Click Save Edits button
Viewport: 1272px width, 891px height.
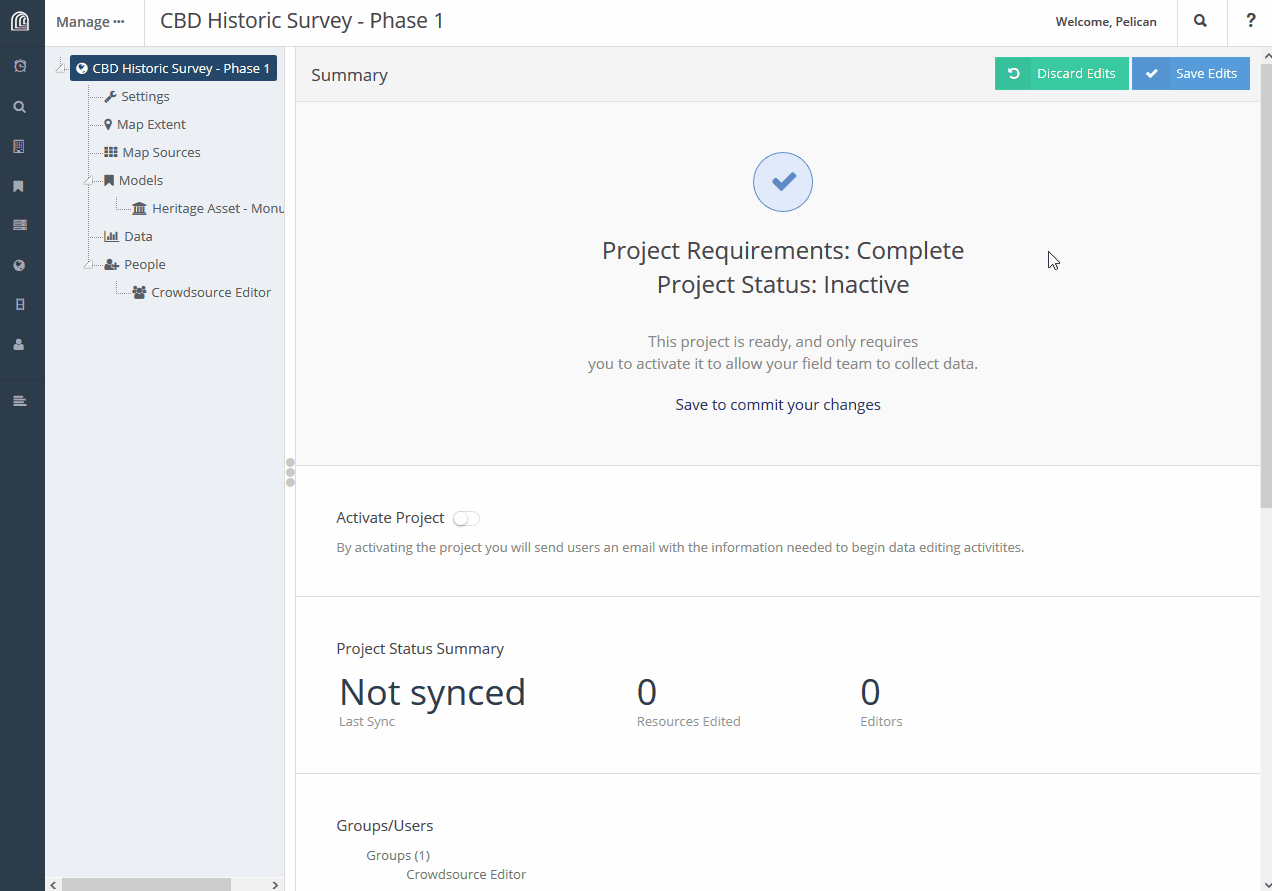pos(1191,74)
